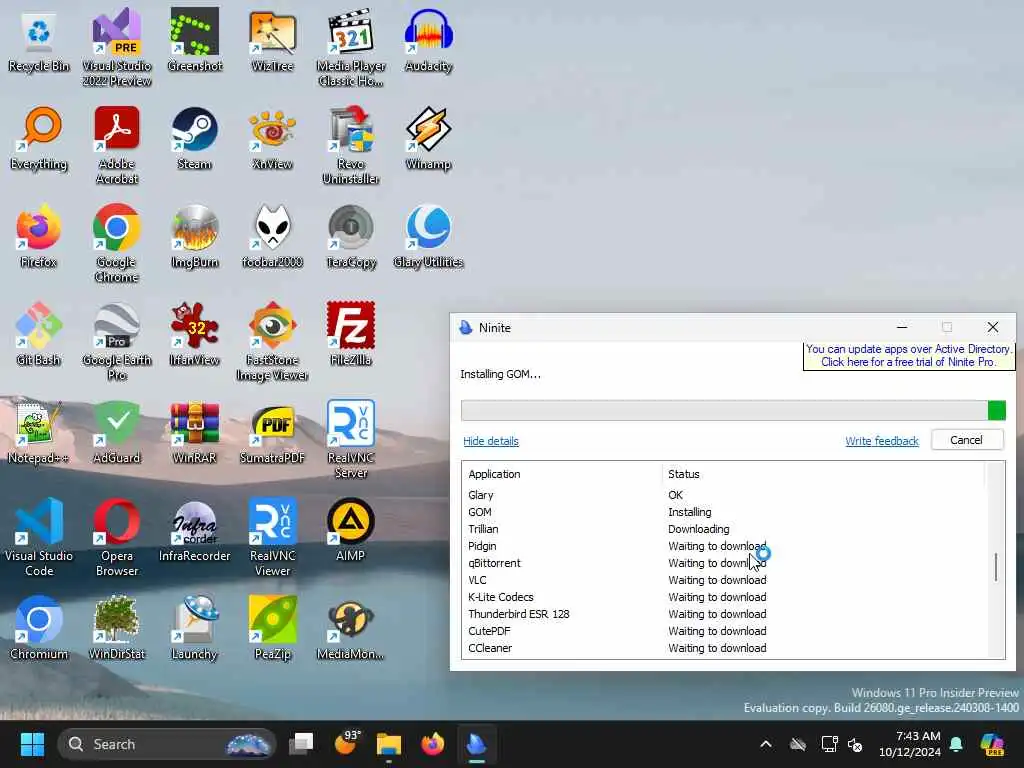Viewport: 1024px width, 768px height.
Task: Launch Visual Studio 2022 Preview shortcut
Action: click(x=117, y=48)
